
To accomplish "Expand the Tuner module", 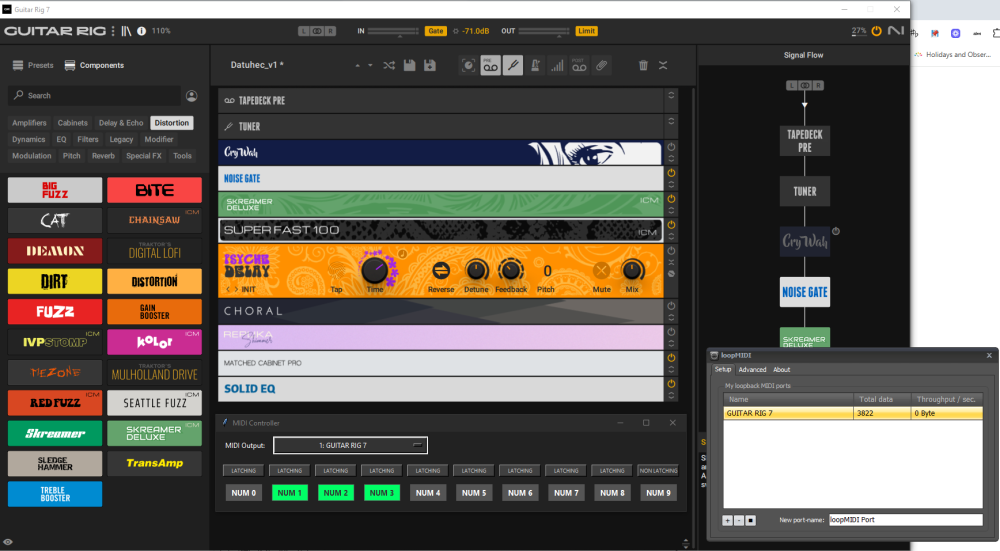I will pyautogui.click(x=671, y=121).
